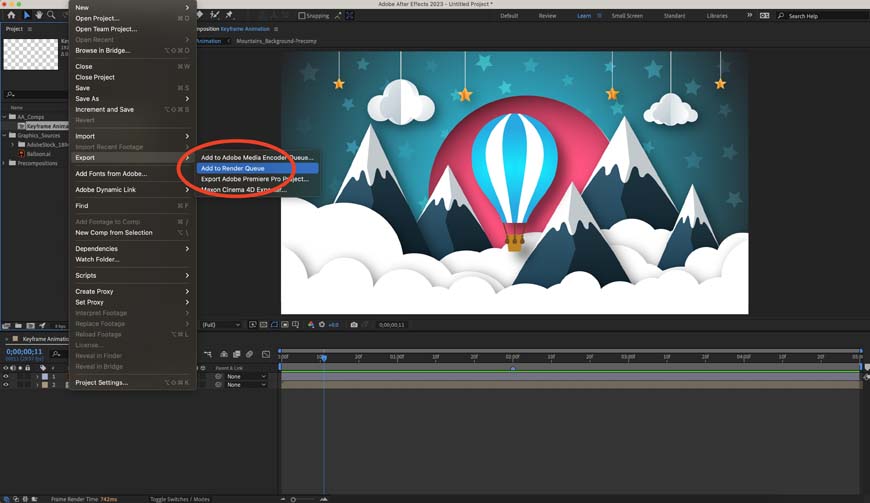Click the timeline zoom slider handle
The width and height of the screenshot is (870, 503).
(x=294, y=499)
